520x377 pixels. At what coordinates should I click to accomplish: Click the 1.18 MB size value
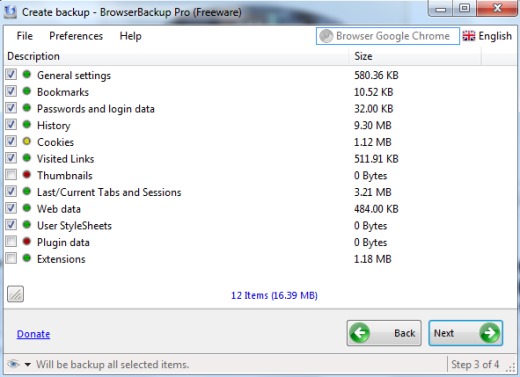click(373, 259)
